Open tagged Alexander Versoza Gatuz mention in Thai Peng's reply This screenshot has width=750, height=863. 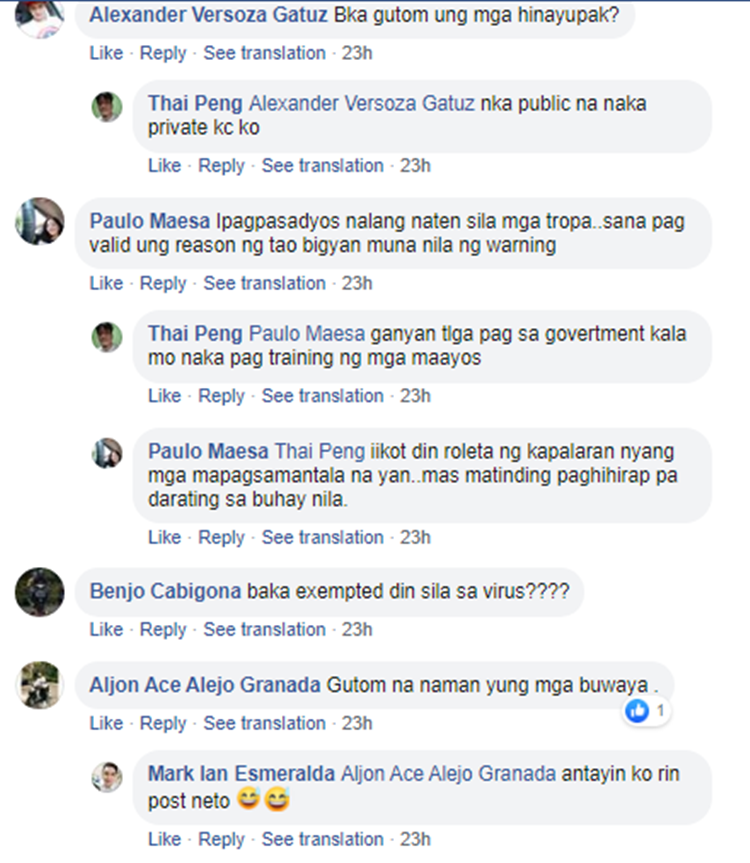pos(362,103)
